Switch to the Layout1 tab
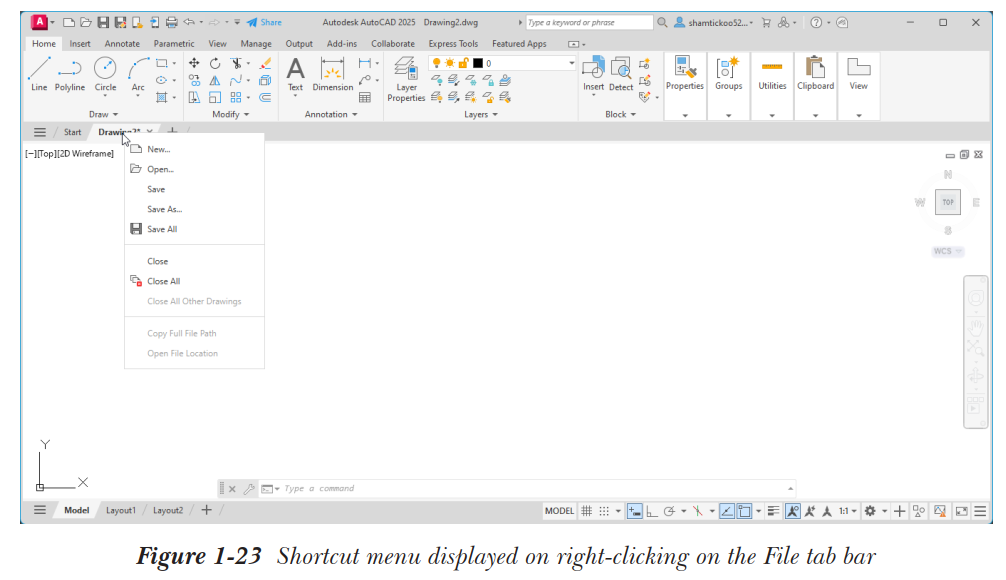The image size is (1006, 580). point(121,511)
